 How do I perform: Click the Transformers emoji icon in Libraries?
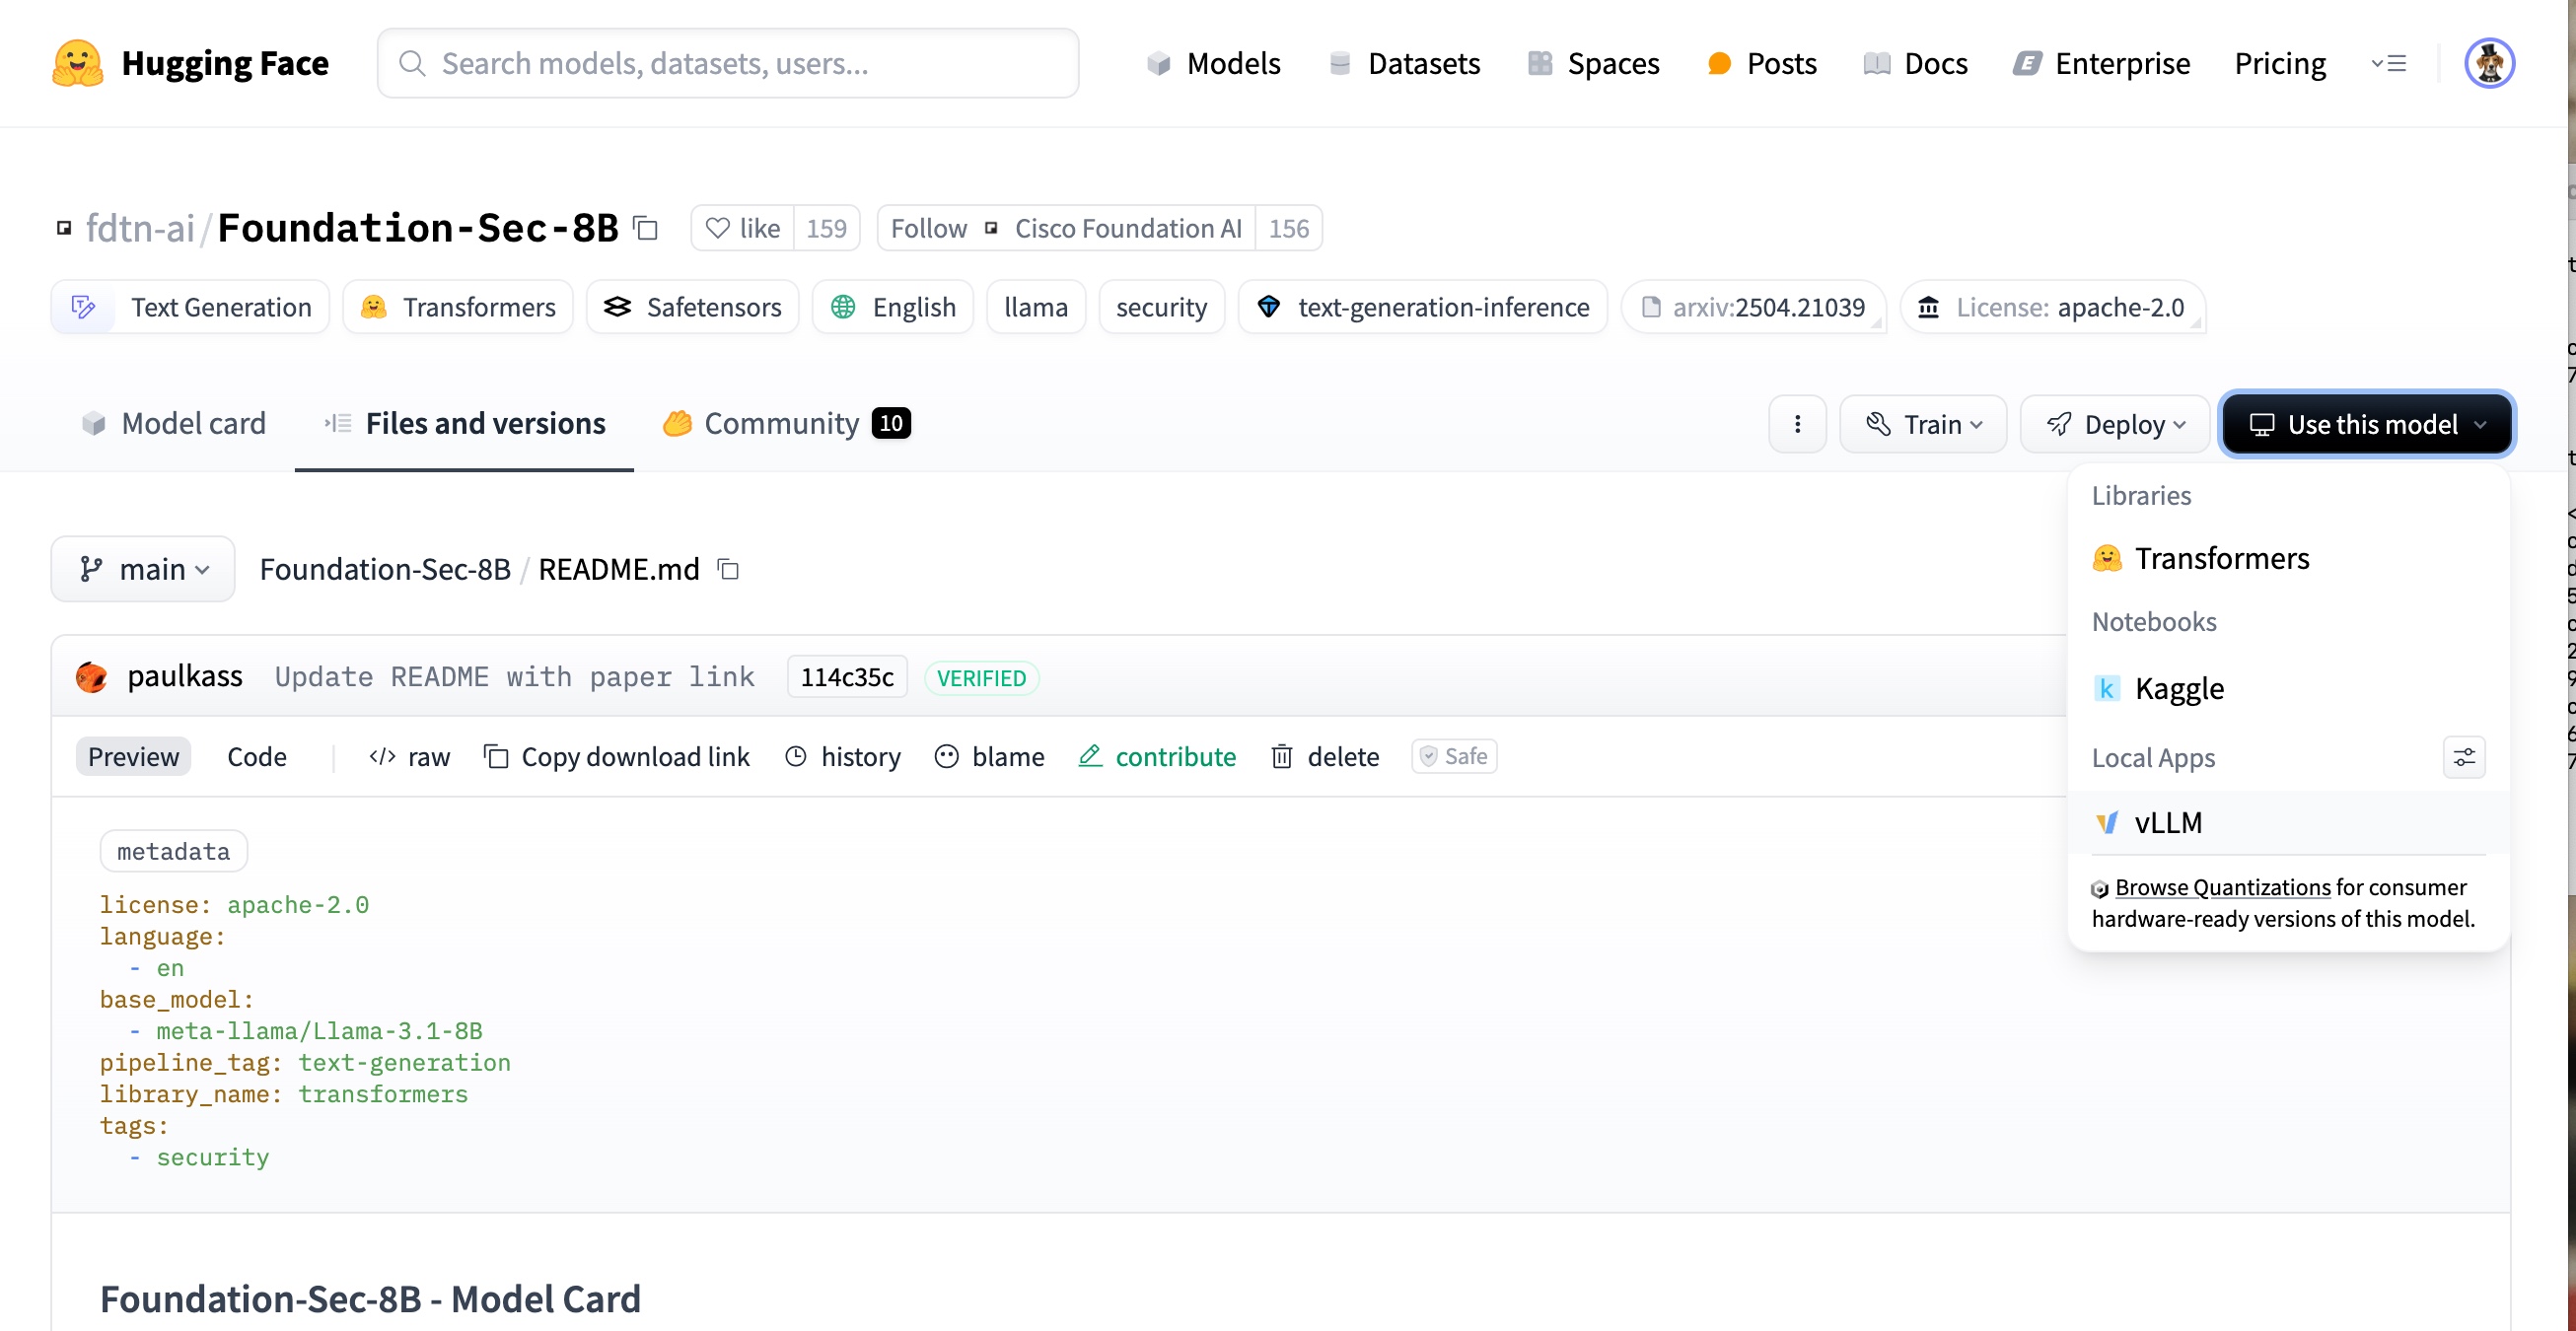pyautogui.click(x=2107, y=558)
